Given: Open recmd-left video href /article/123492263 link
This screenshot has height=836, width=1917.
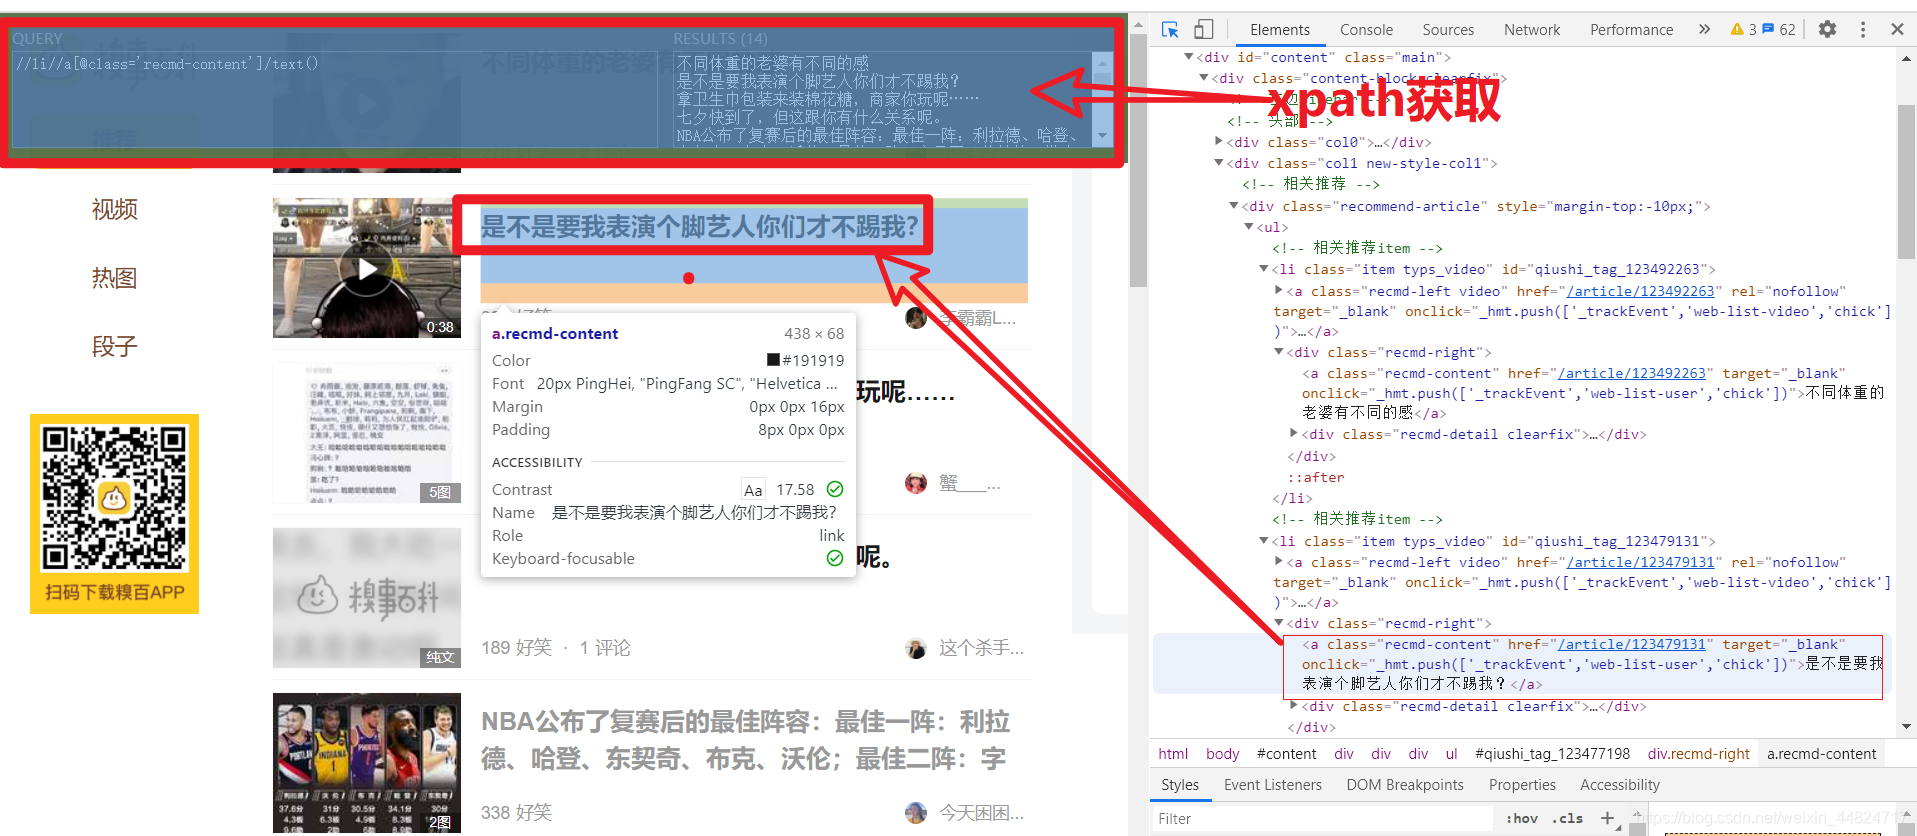Looking at the screenshot, I should [x=1640, y=291].
